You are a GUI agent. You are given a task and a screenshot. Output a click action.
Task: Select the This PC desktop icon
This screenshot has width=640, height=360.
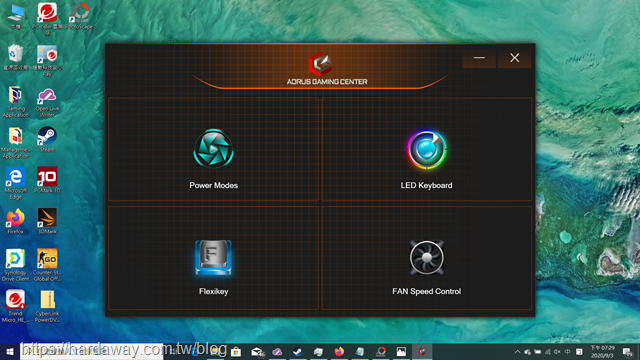tap(16, 17)
